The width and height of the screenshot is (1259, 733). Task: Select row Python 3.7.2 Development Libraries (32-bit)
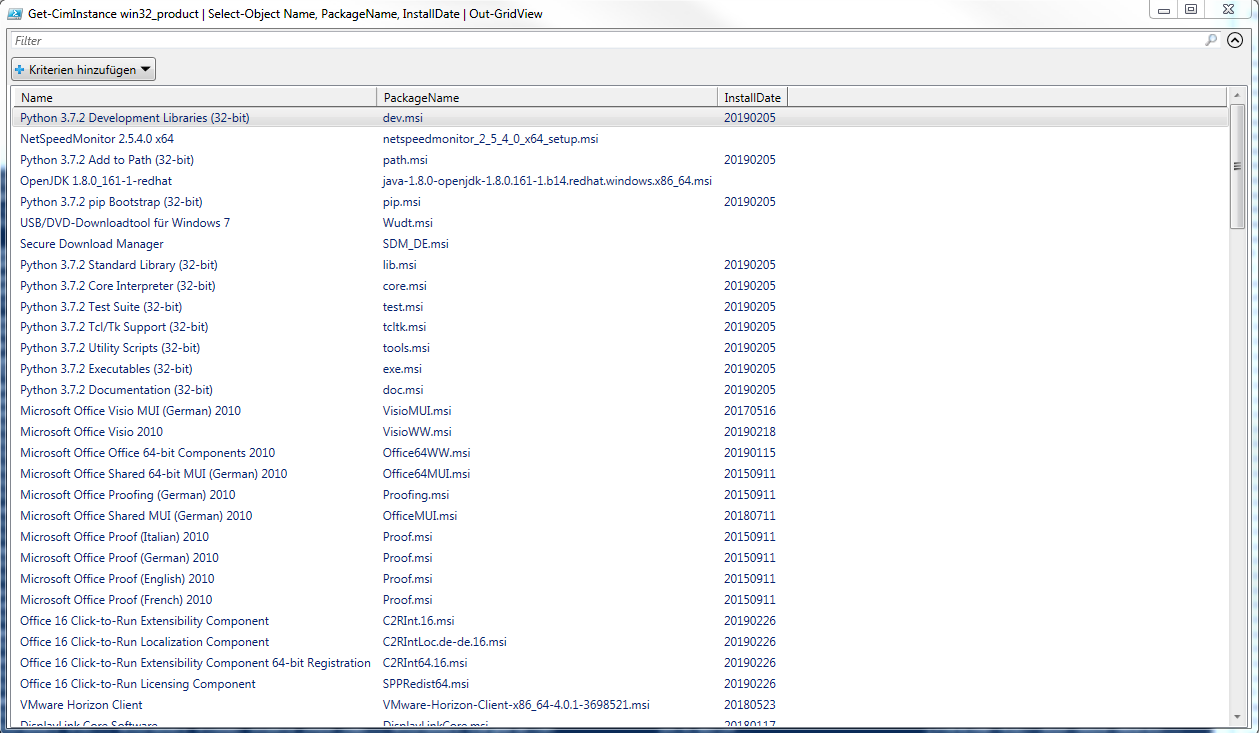click(620, 118)
